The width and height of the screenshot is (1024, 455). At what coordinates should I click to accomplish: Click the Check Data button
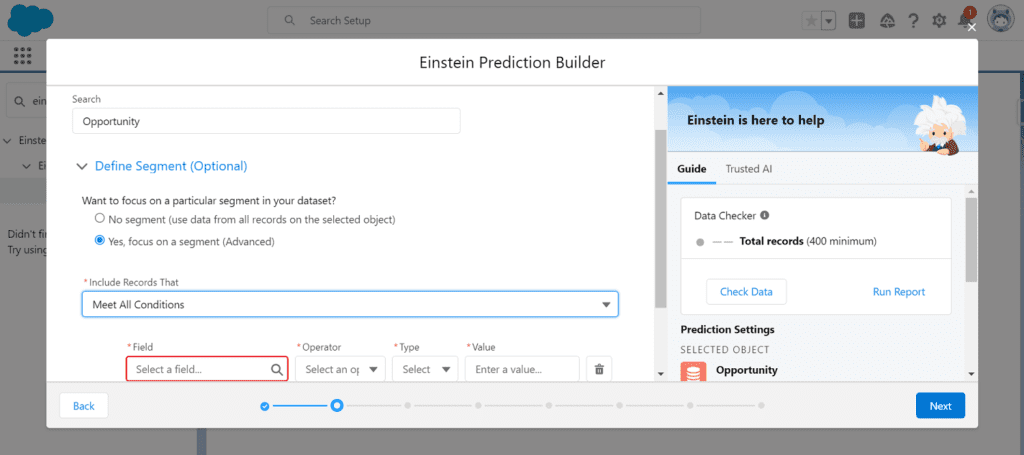[746, 292]
